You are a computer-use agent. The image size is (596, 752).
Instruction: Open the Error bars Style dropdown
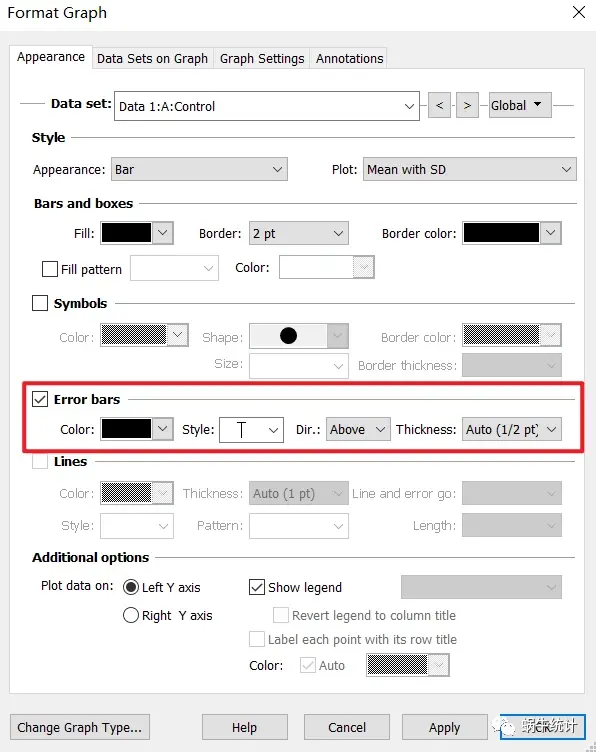[x=251, y=430]
